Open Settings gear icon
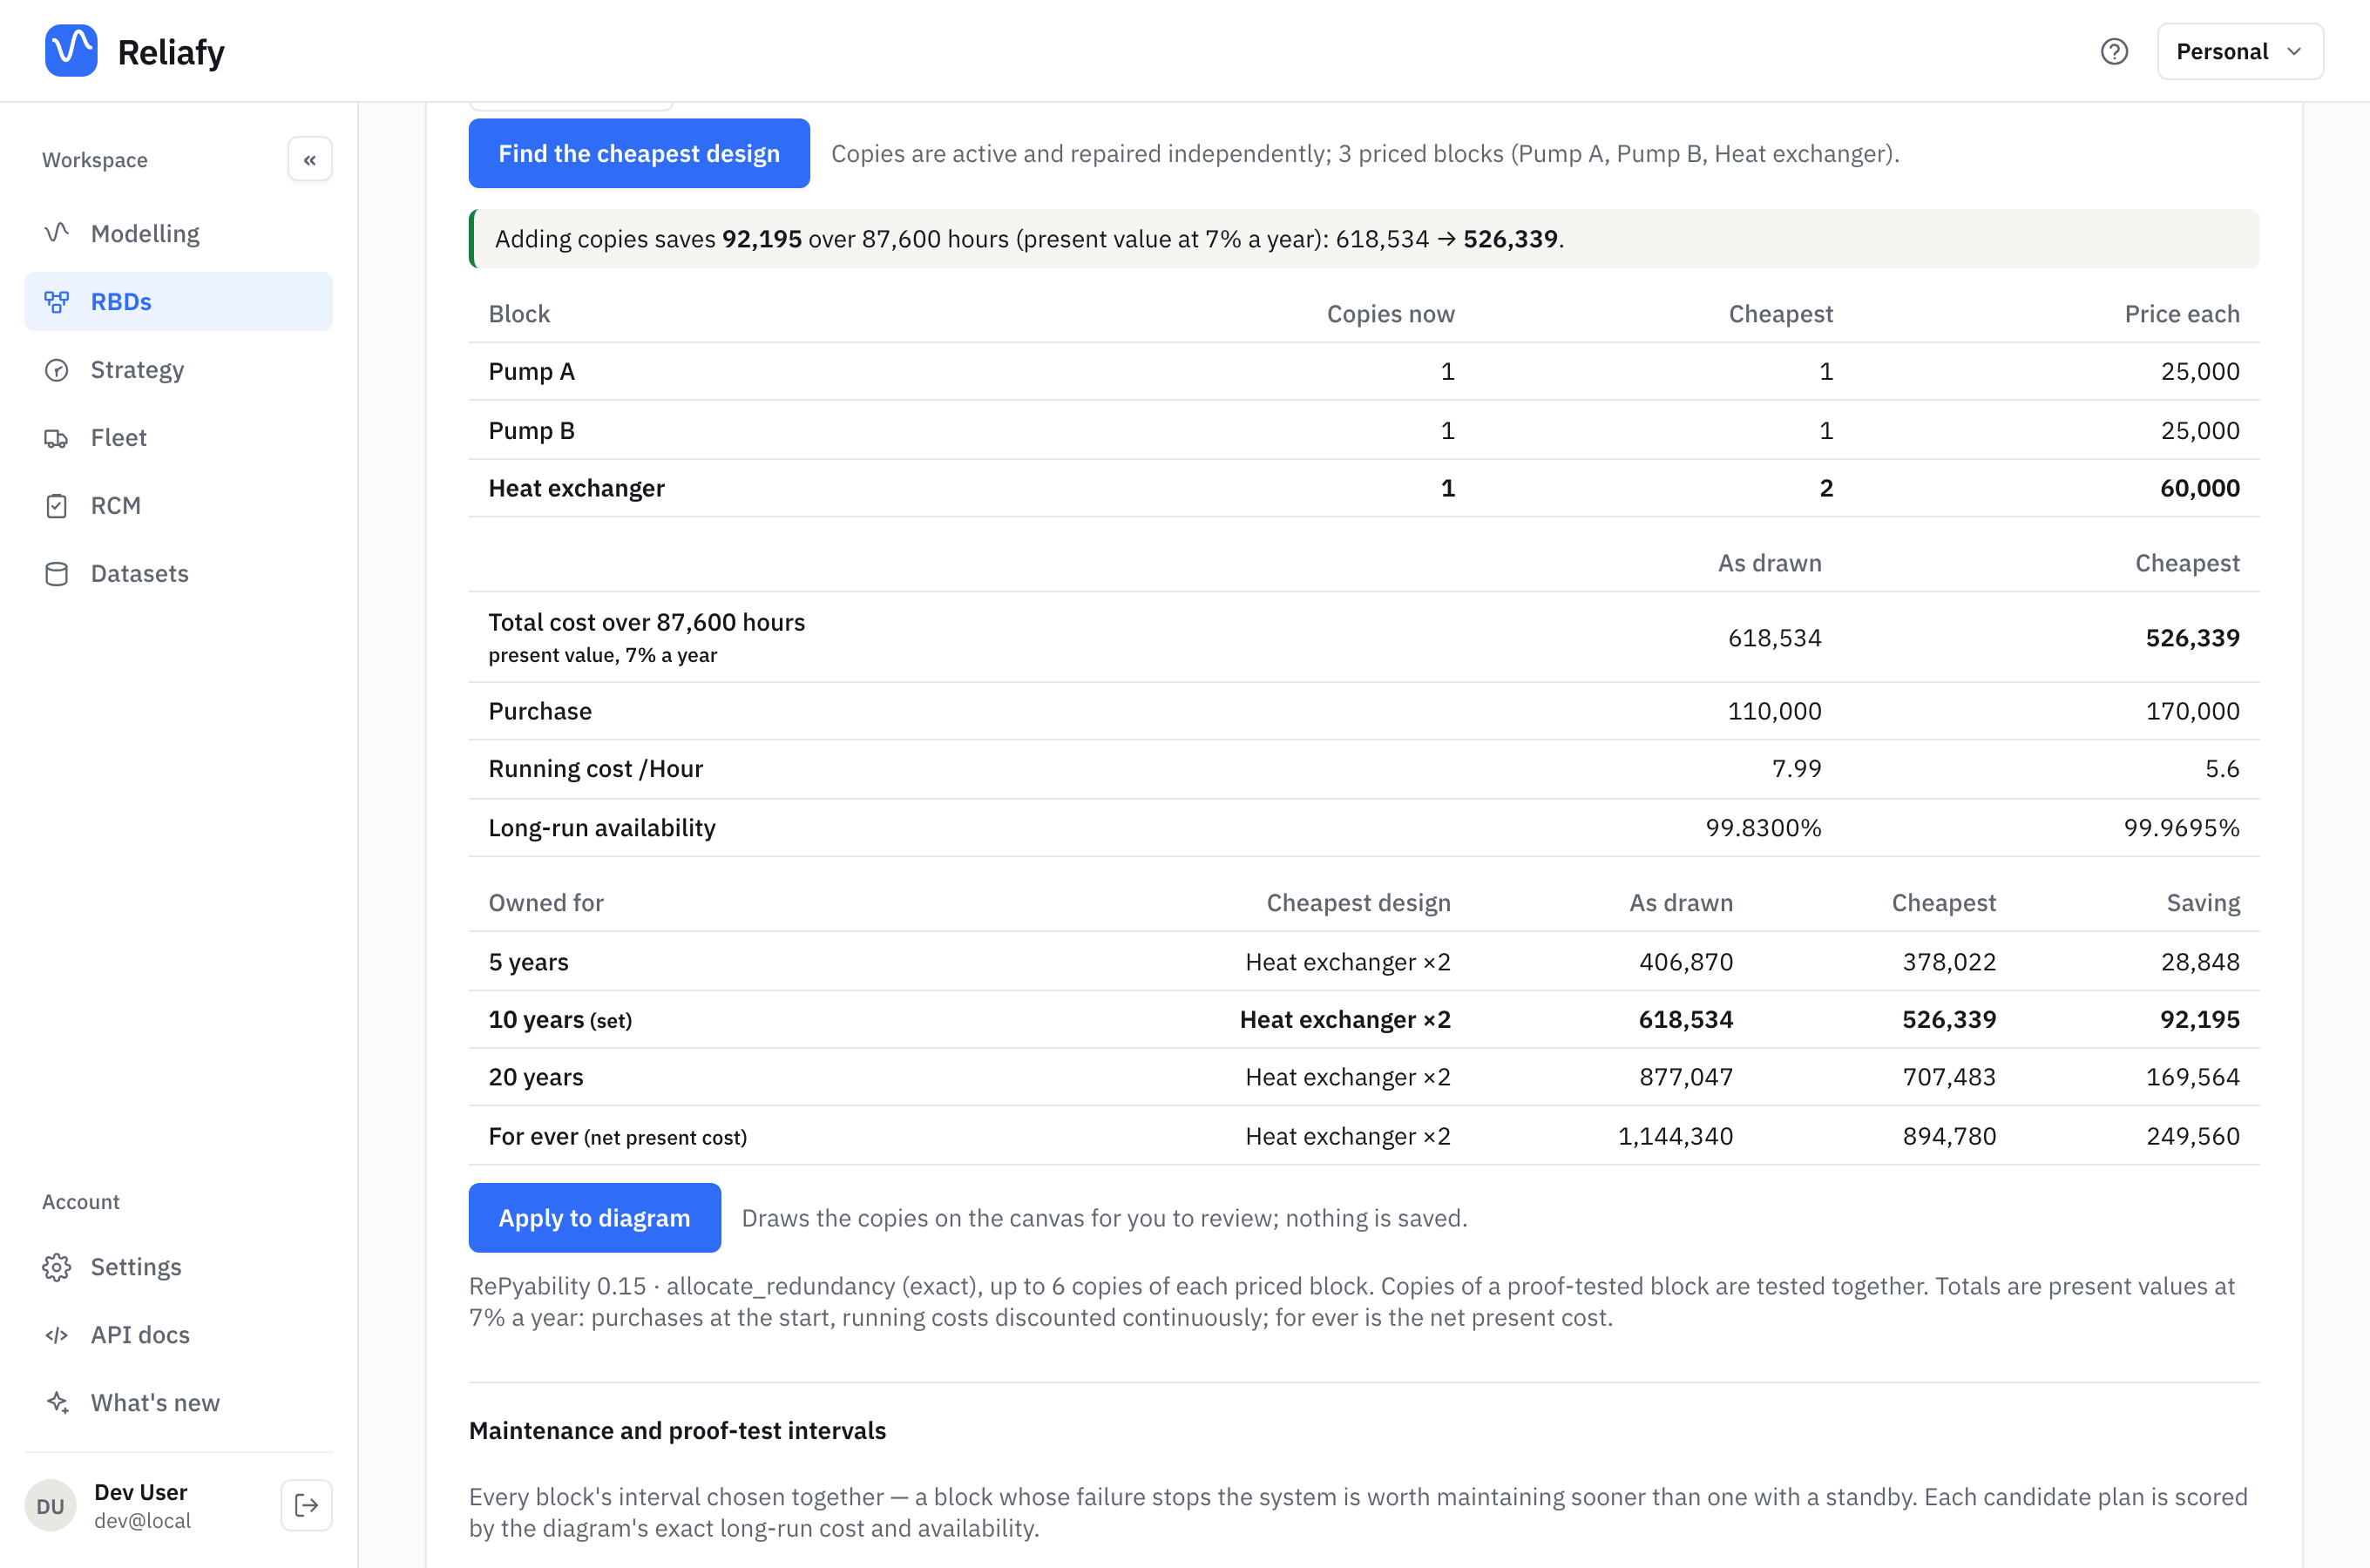 [57, 1267]
